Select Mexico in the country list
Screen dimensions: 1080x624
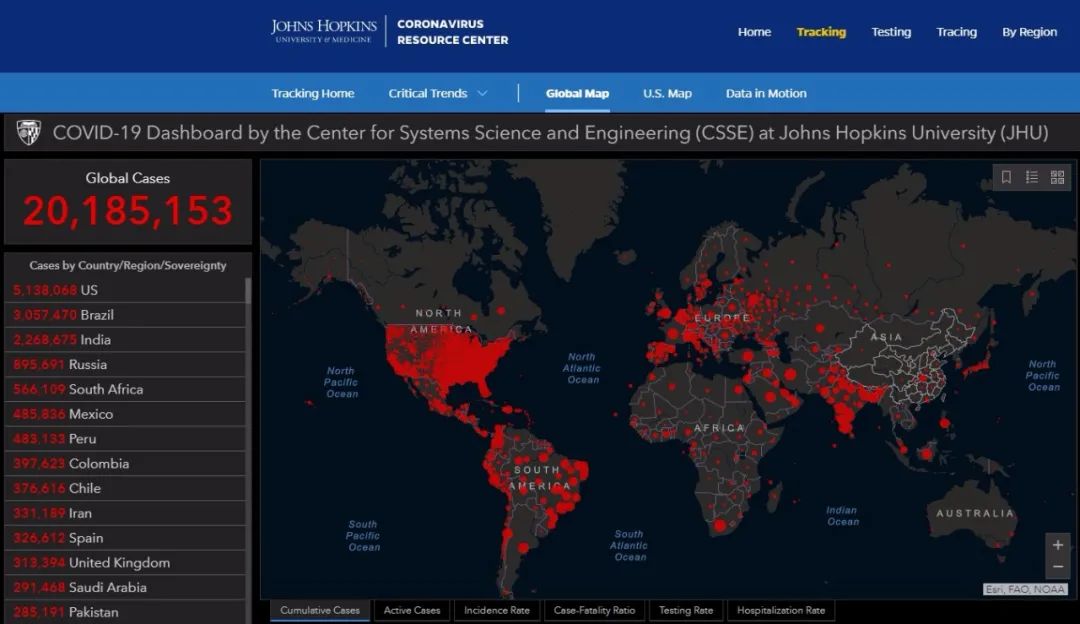(x=125, y=414)
